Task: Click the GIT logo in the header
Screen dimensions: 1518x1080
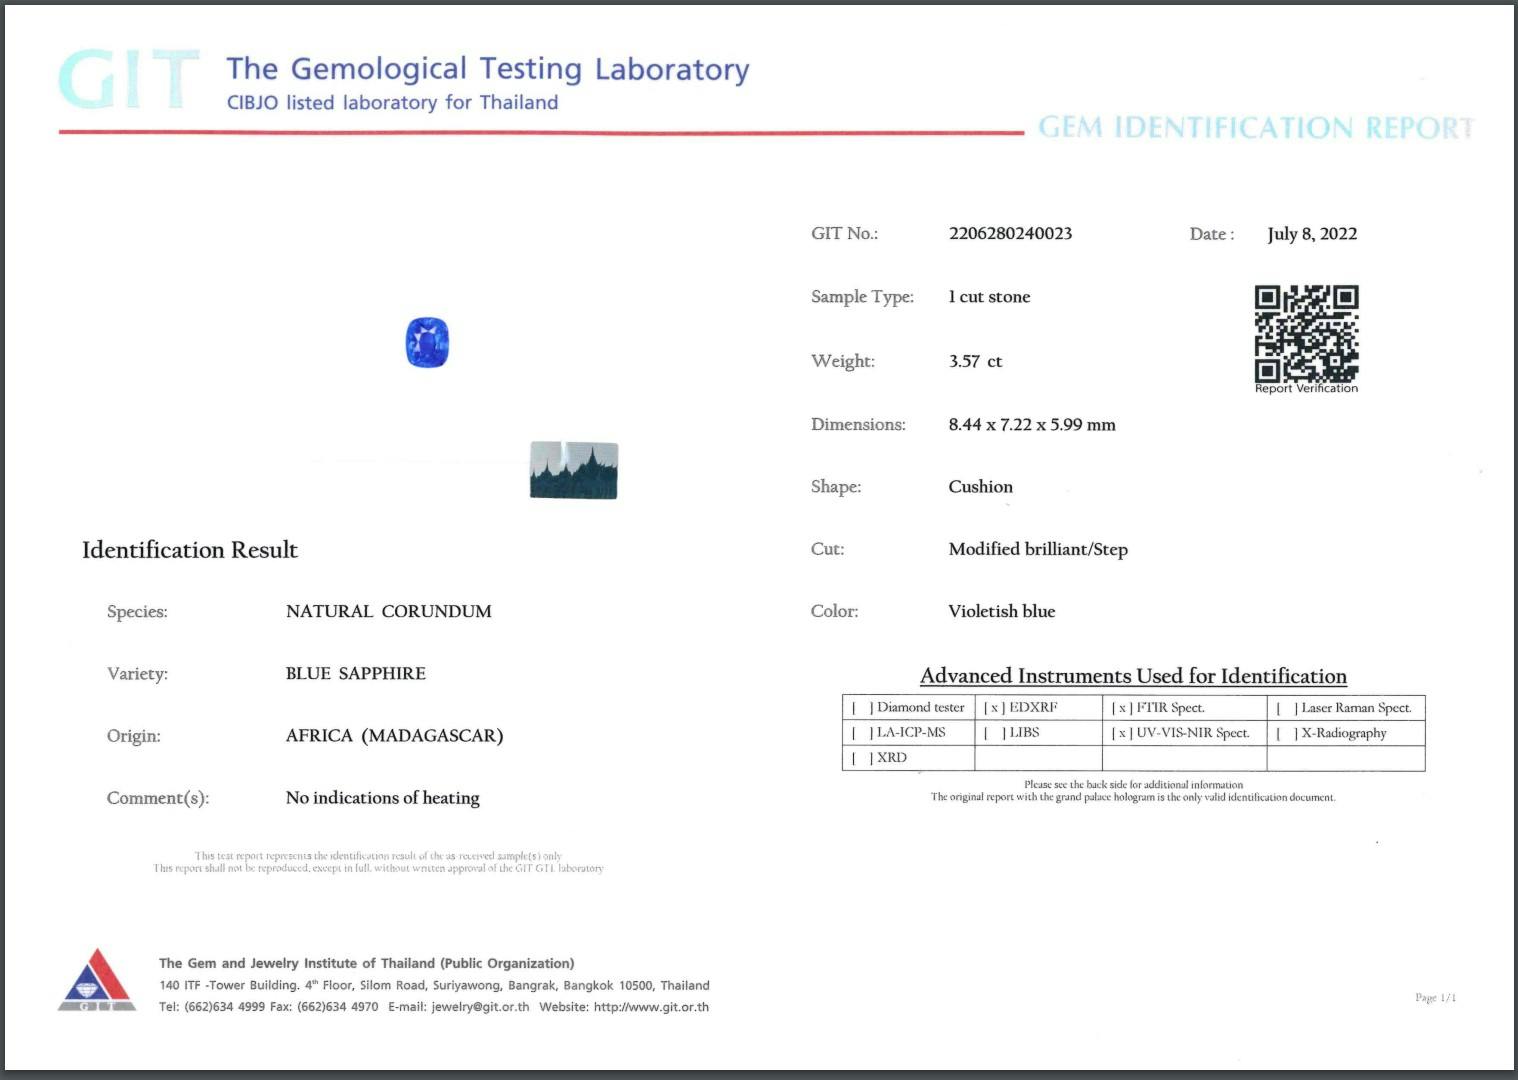Action: pyautogui.click(x=128, y=79)
